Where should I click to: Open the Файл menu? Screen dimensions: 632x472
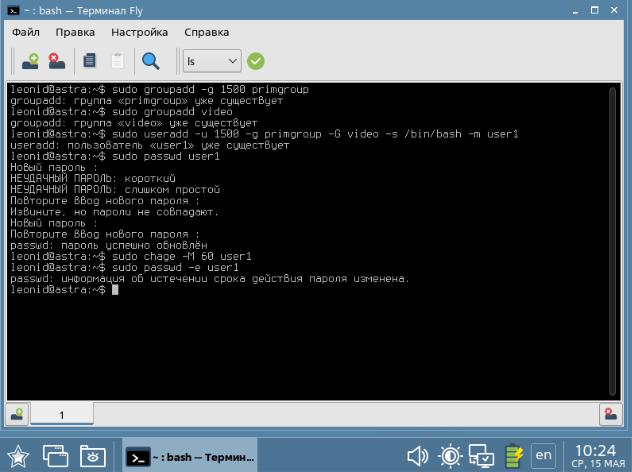point(26,32)
